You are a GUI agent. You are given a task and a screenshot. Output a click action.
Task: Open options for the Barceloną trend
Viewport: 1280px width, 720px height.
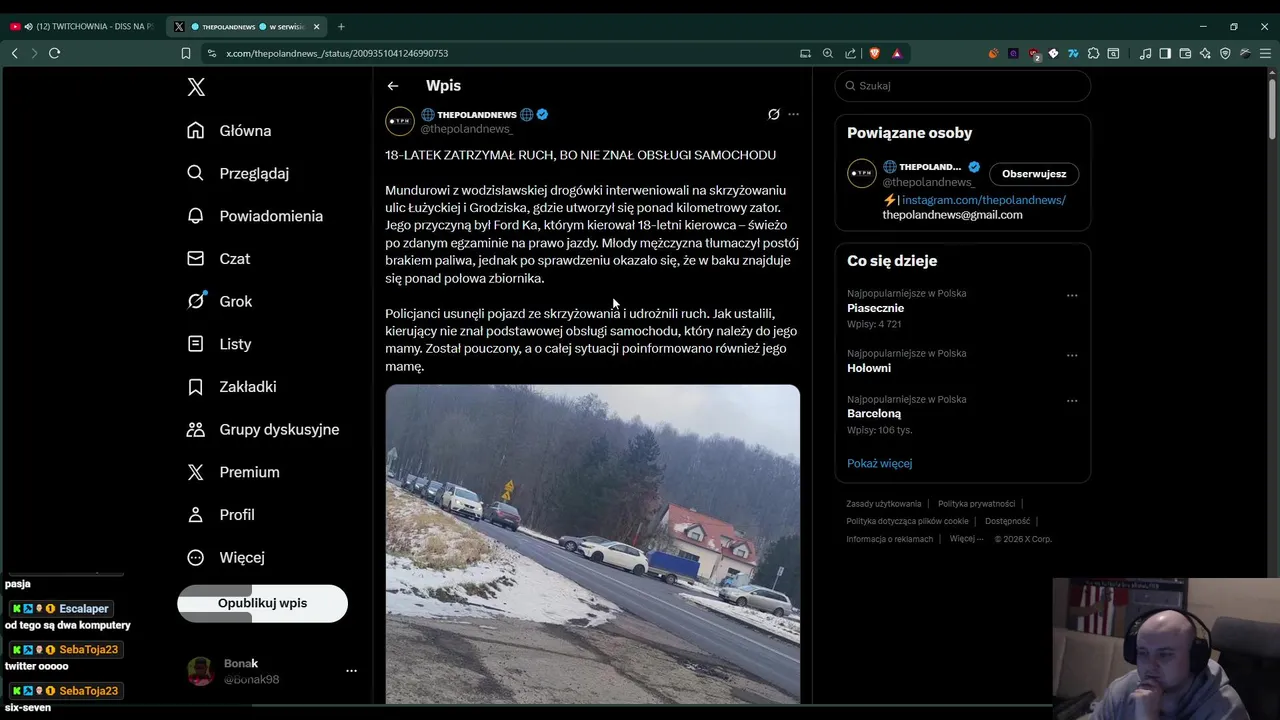[x=1072, y=401]
